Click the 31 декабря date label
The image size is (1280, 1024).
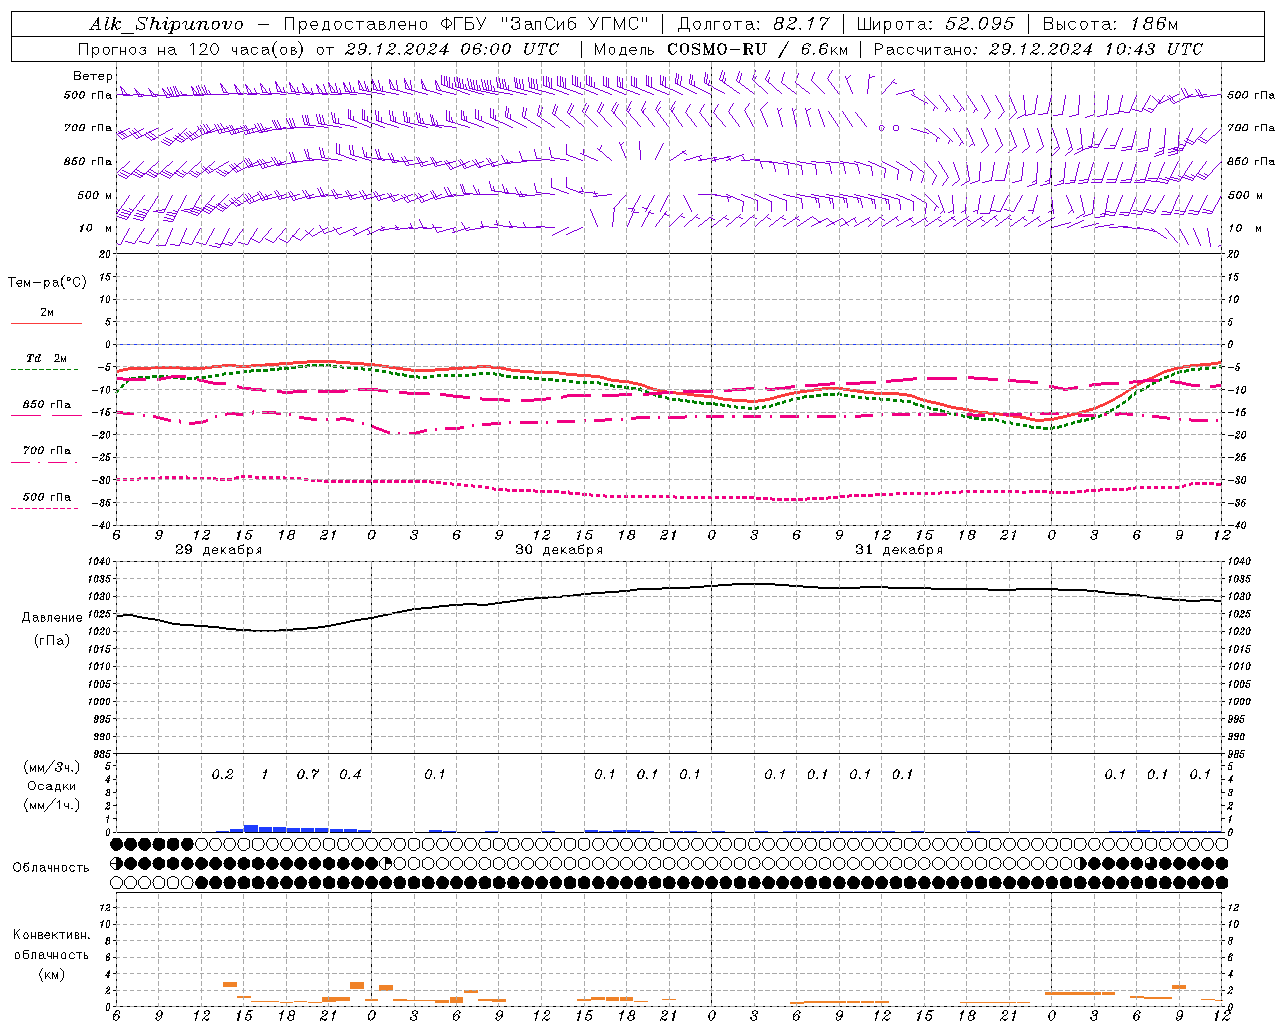pos(899,550)
